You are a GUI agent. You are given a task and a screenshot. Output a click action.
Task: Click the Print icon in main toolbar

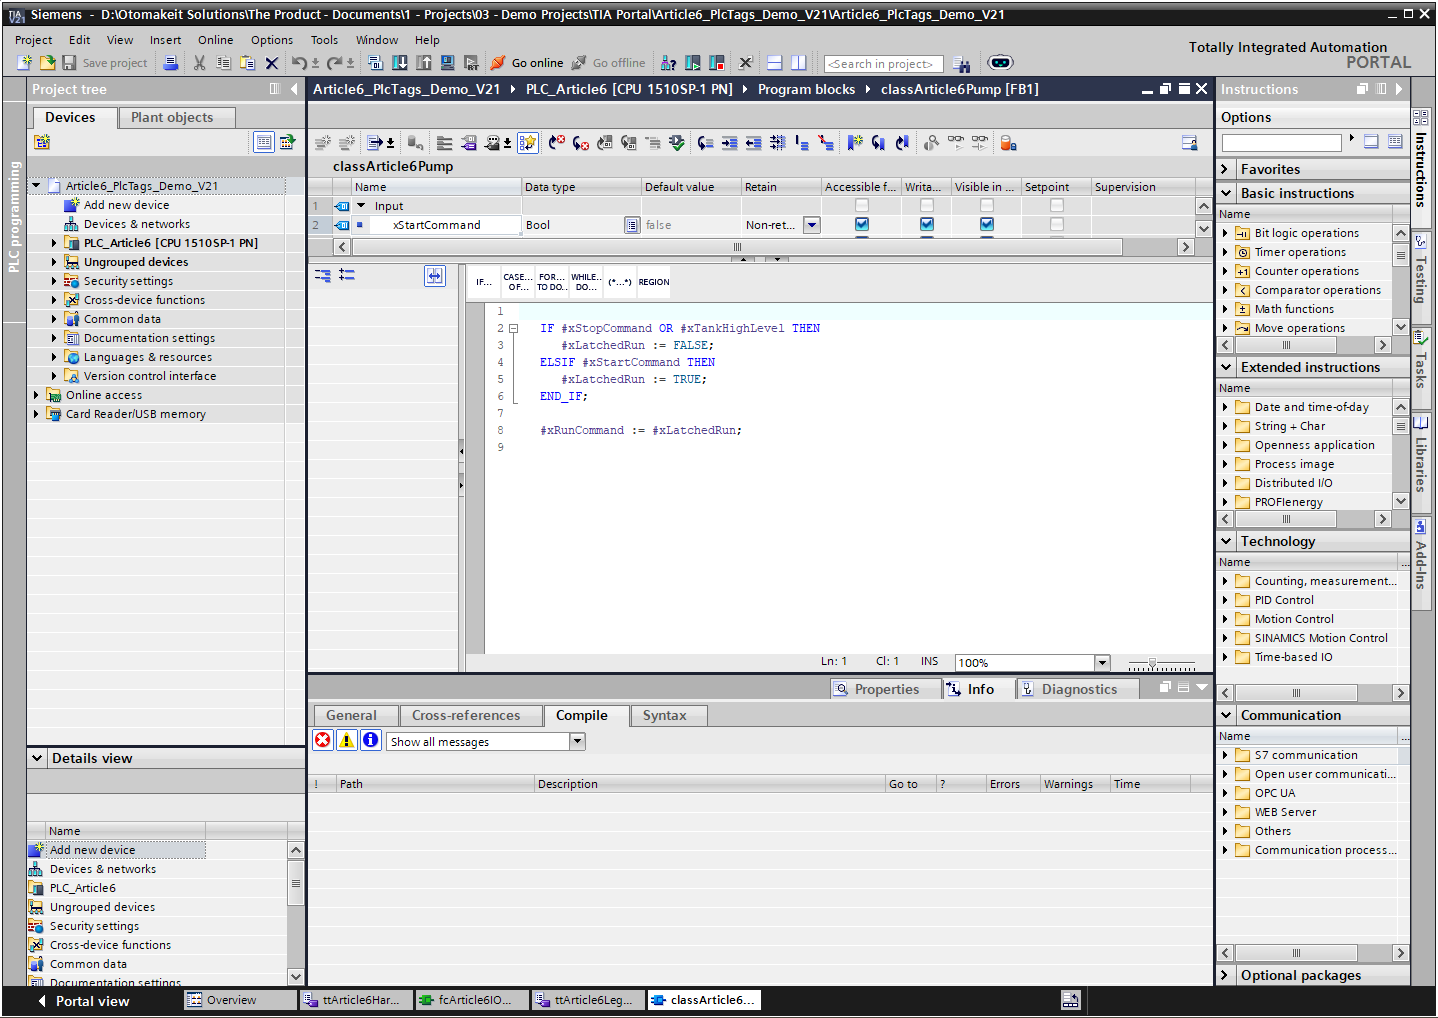171,63
